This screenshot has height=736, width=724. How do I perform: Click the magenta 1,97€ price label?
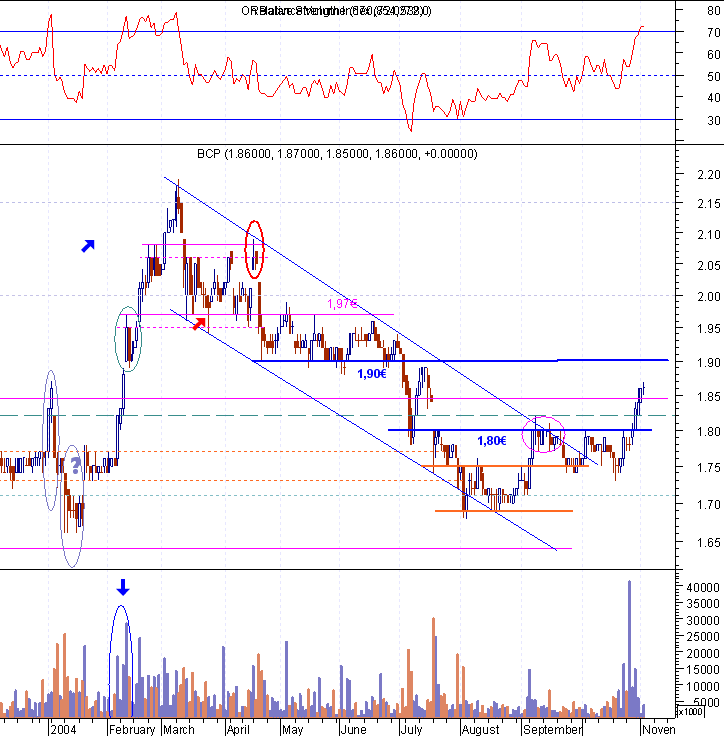pyautogui.click(x=342, y=304)
